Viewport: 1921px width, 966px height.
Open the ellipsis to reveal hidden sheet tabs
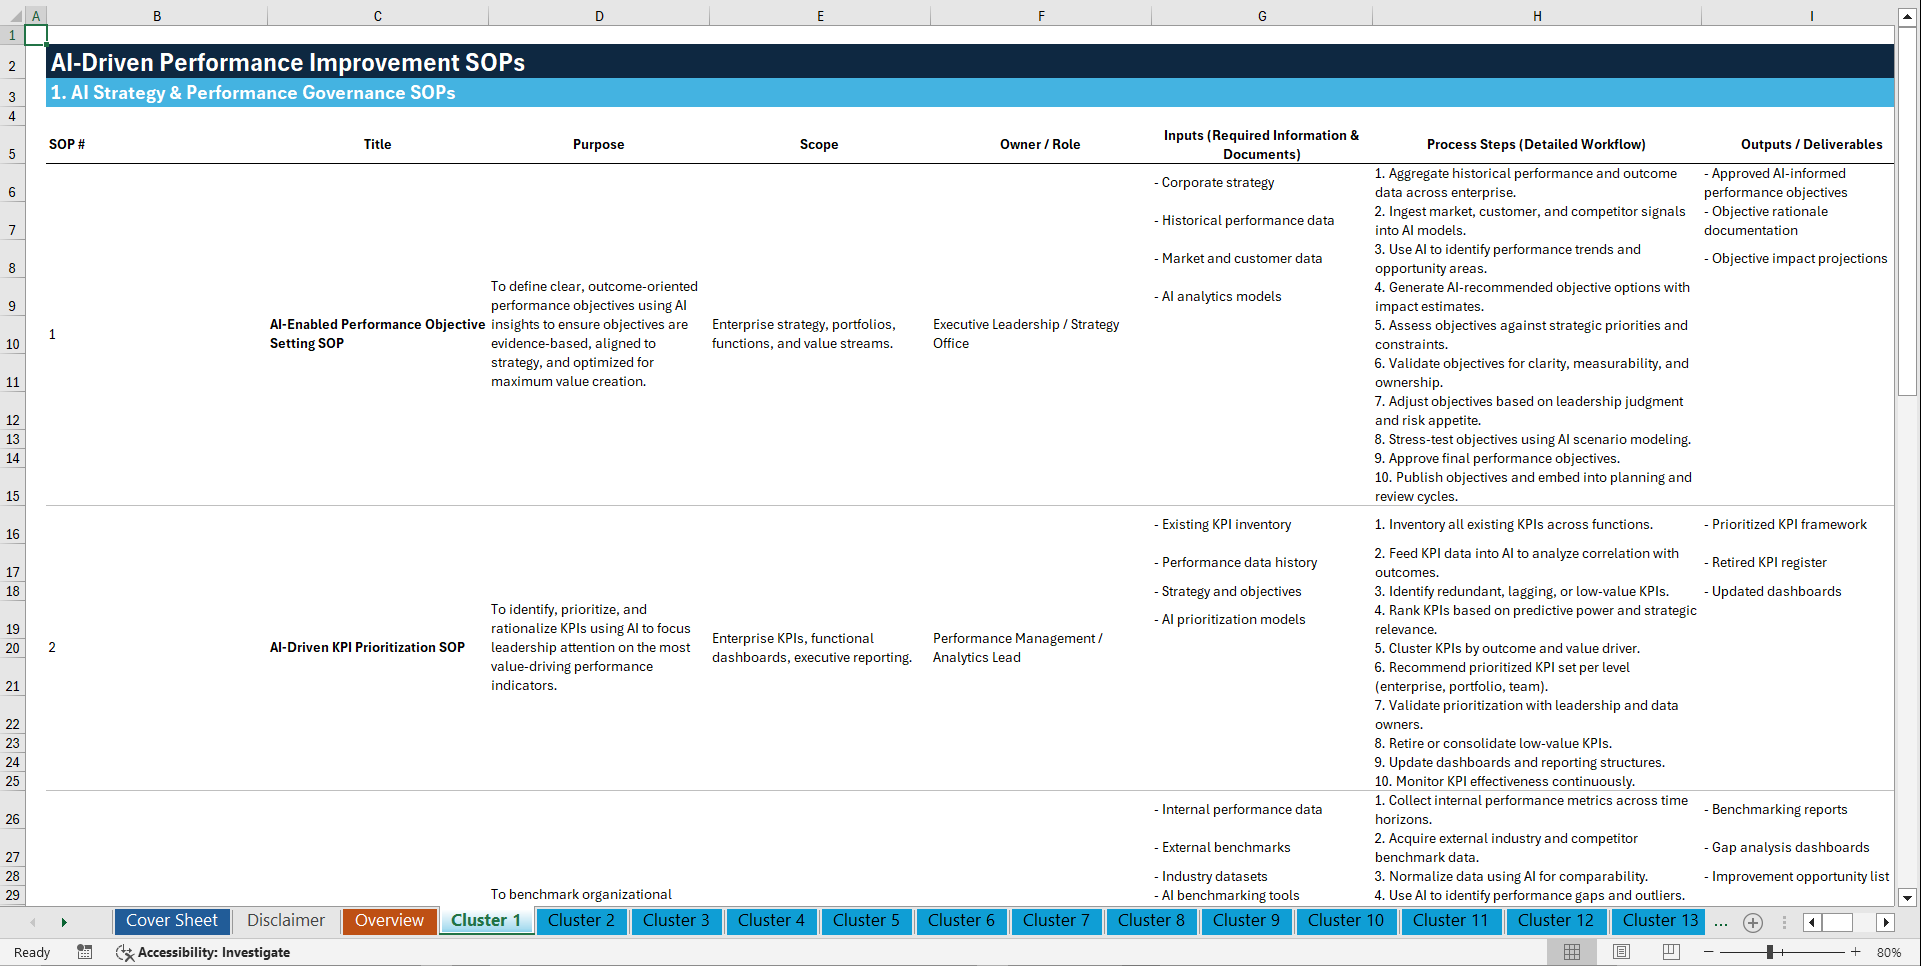1721,922
